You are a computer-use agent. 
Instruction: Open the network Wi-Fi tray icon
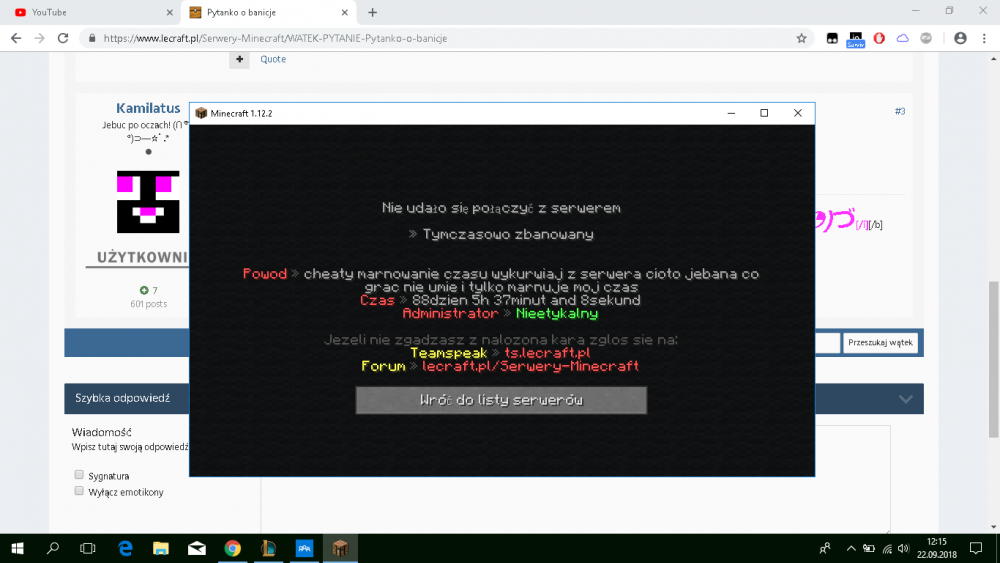pos(887,548)
